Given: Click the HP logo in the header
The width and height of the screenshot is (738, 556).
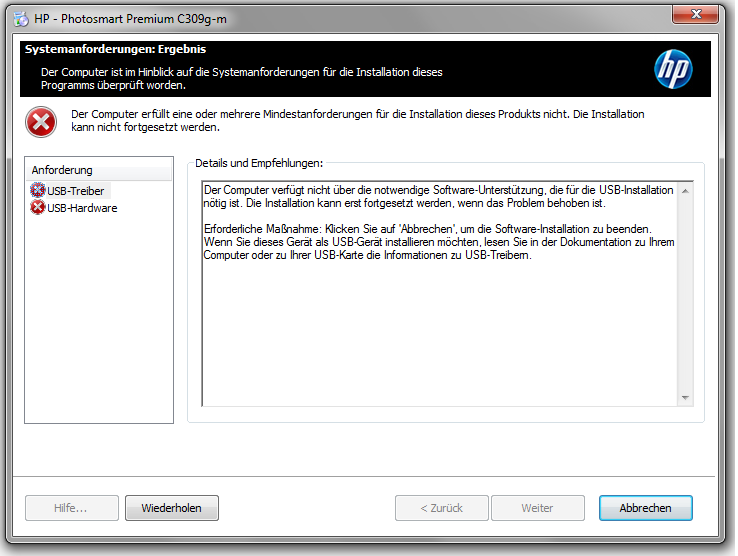Looking at the screenshot, I should point(673,69).
